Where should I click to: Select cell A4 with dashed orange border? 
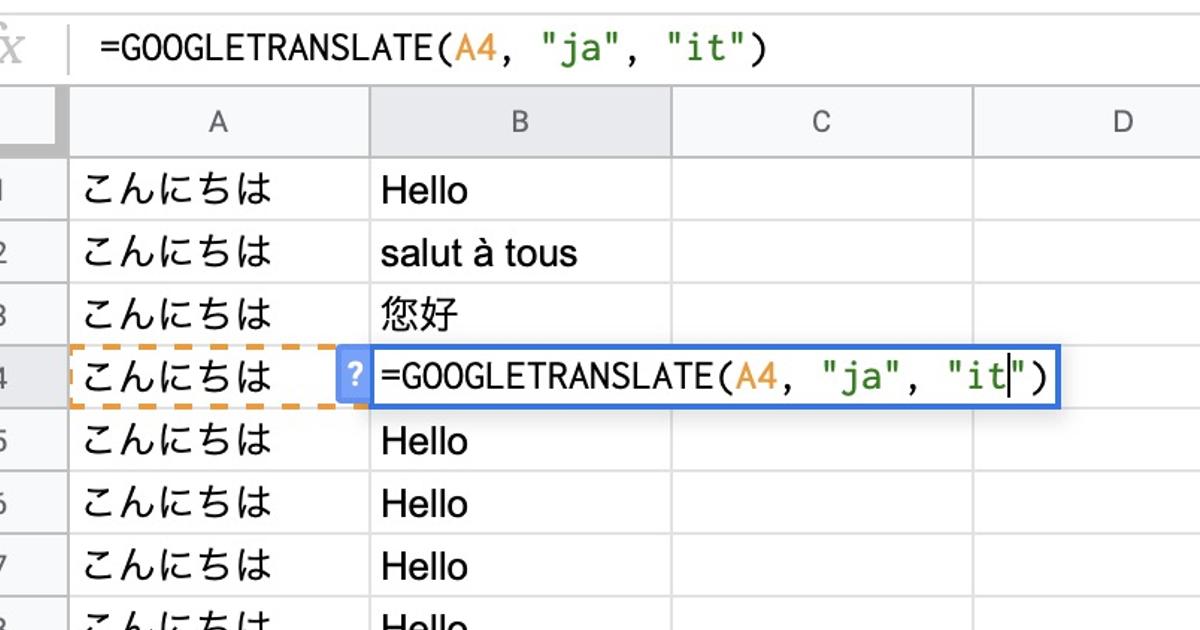tap(204, 376)
